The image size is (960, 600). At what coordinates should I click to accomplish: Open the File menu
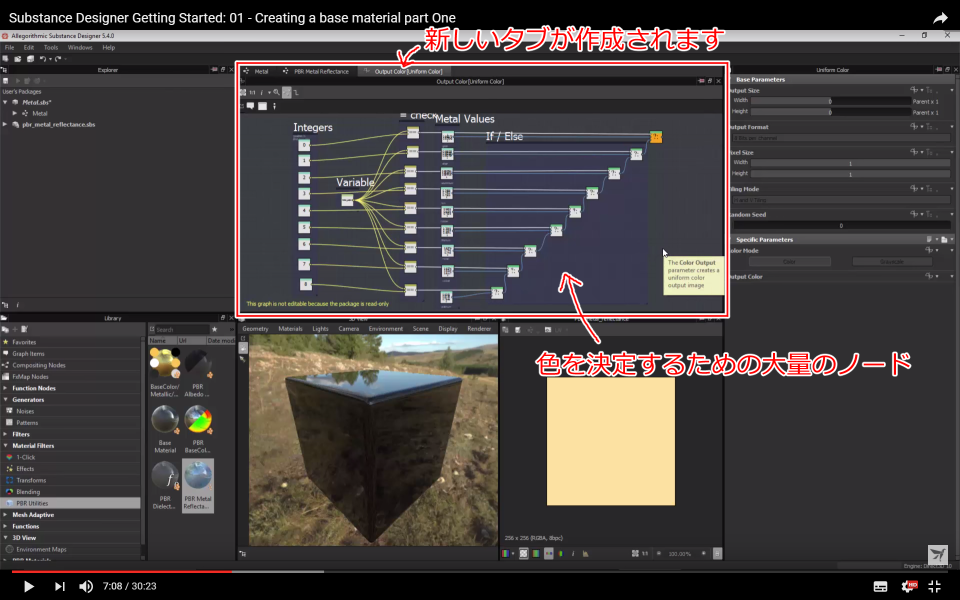click(10, 47)
